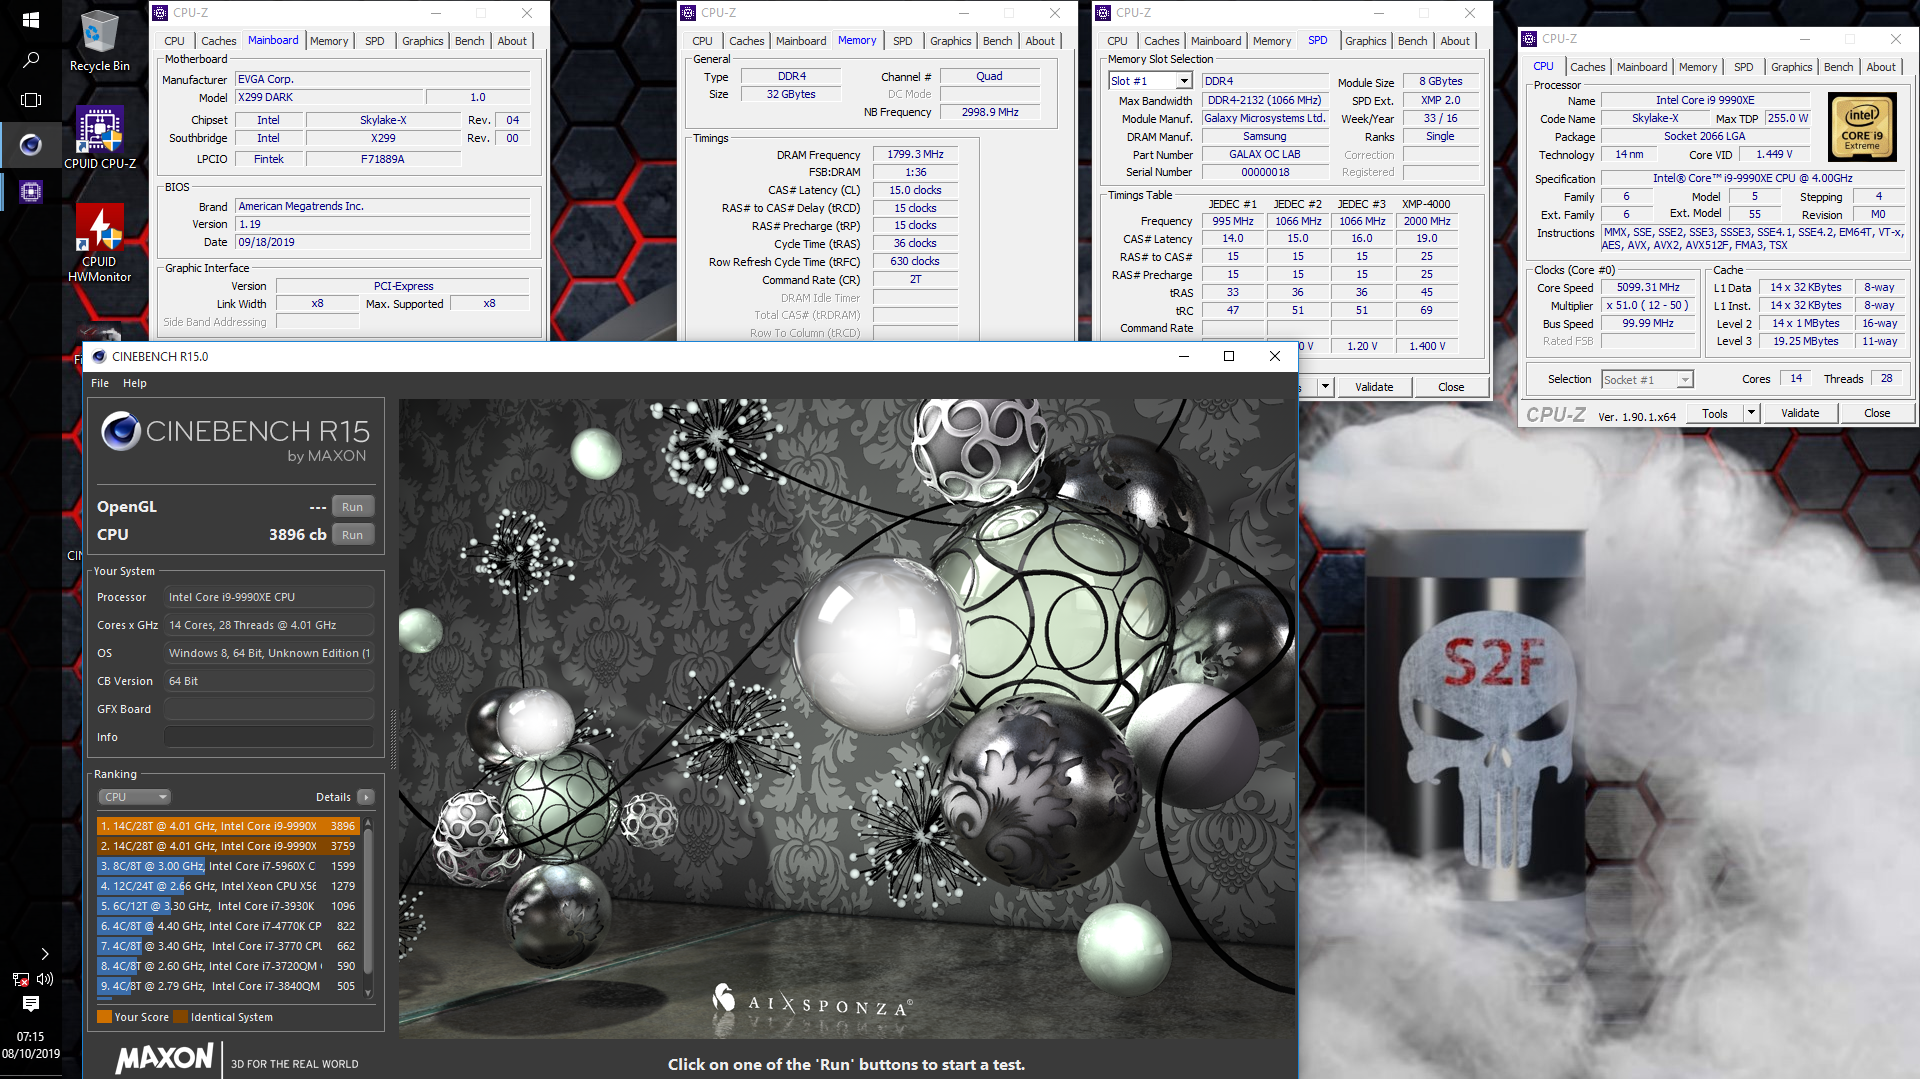Run the OpenGL benchmark
1920x1079 pixels.
pyautogui.click(x=353, y=507)
